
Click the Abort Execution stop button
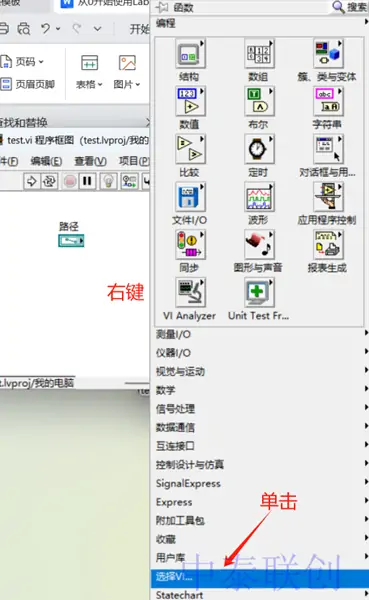pyautogui.click(x=70, y=181)
